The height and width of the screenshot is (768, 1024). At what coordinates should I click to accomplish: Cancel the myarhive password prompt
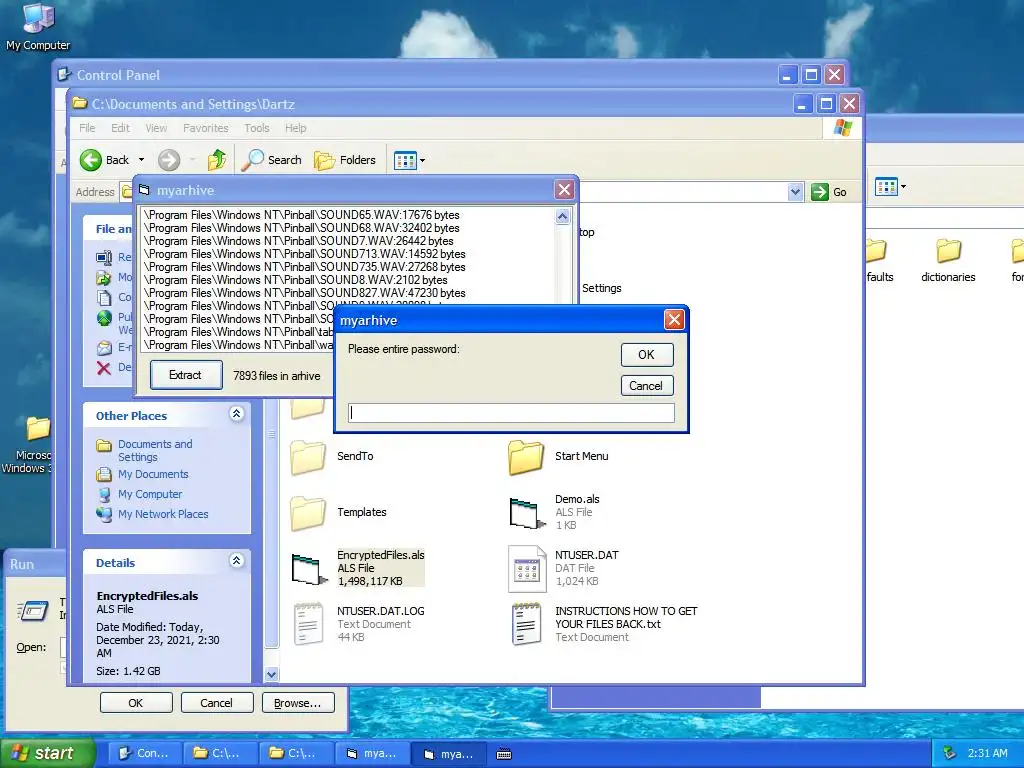click(x=647, y=386)
